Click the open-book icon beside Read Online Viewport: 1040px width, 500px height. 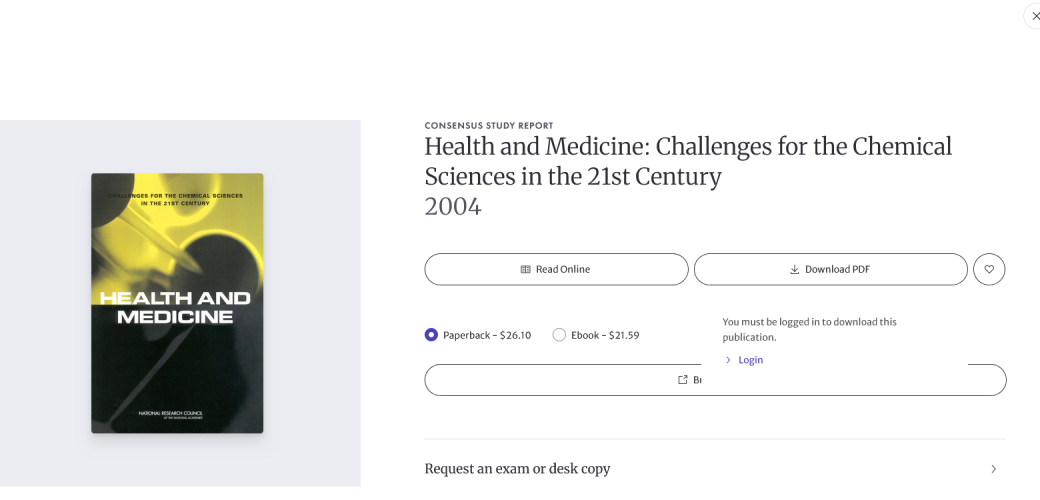pos(525,270)
